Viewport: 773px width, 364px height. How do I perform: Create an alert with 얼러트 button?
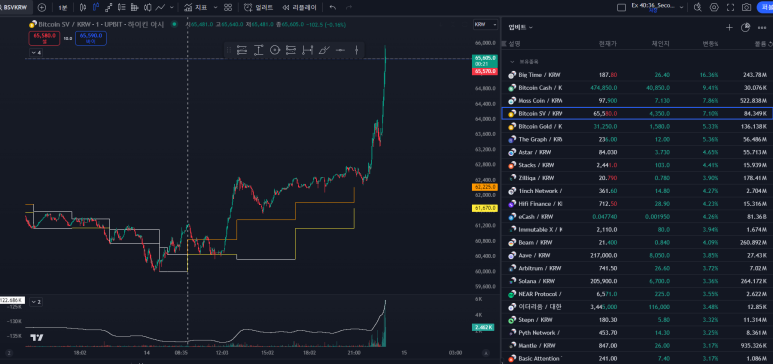[259, 7]
